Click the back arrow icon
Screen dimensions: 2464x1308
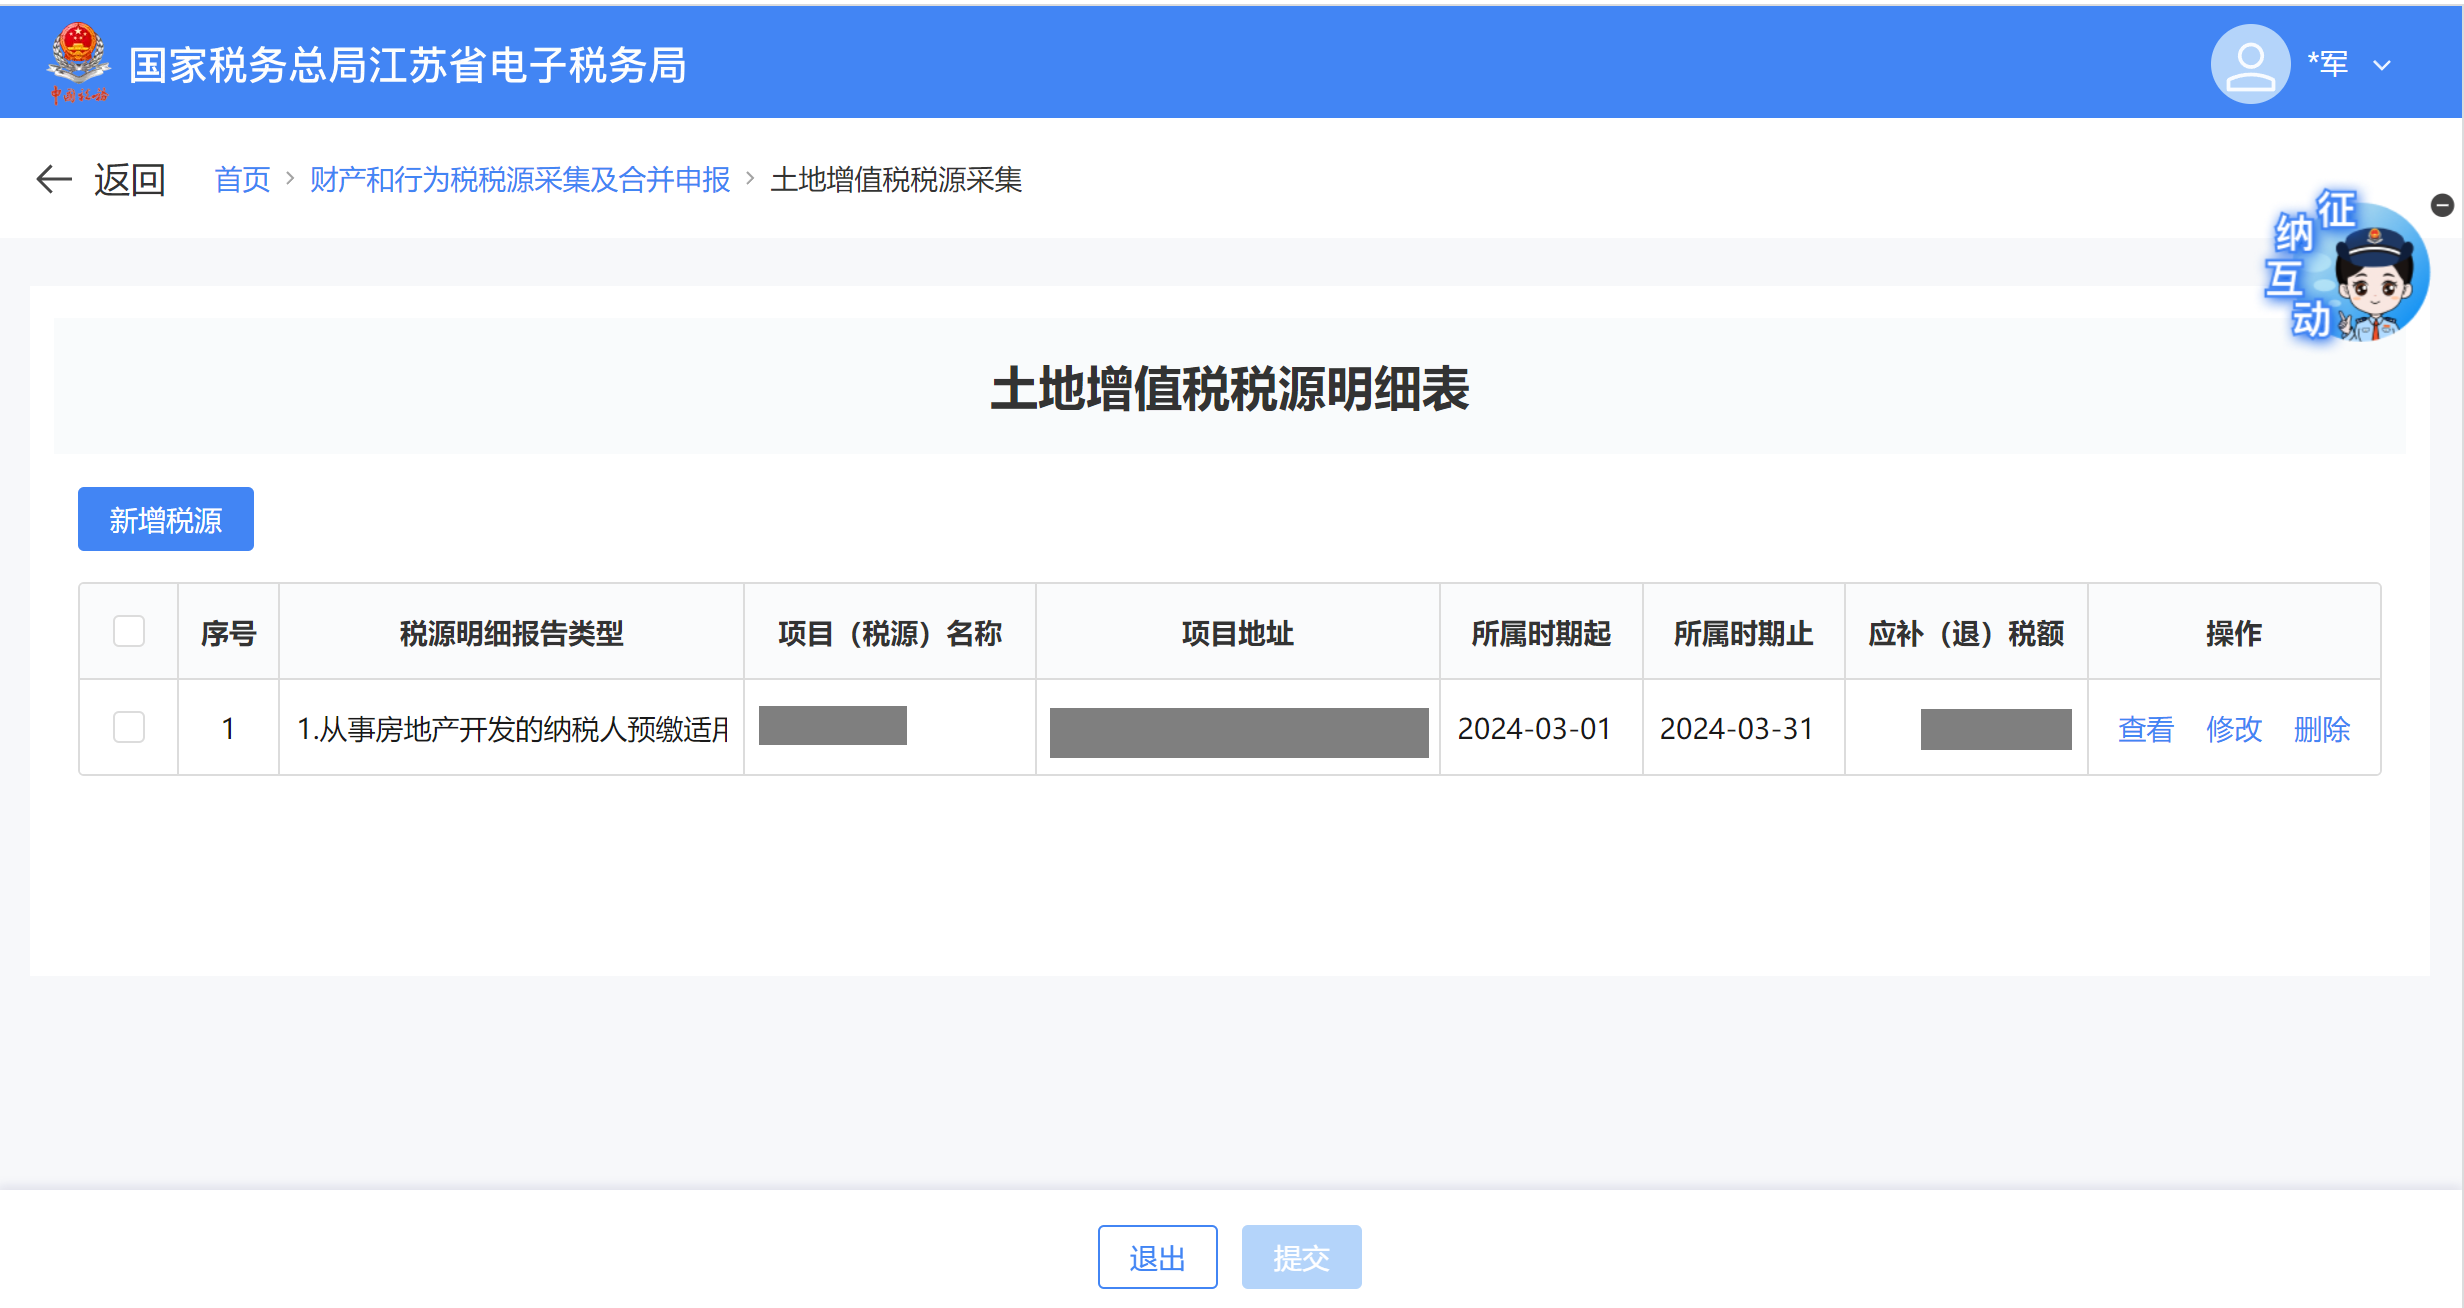pyautogui.click(x=54, y=179)
